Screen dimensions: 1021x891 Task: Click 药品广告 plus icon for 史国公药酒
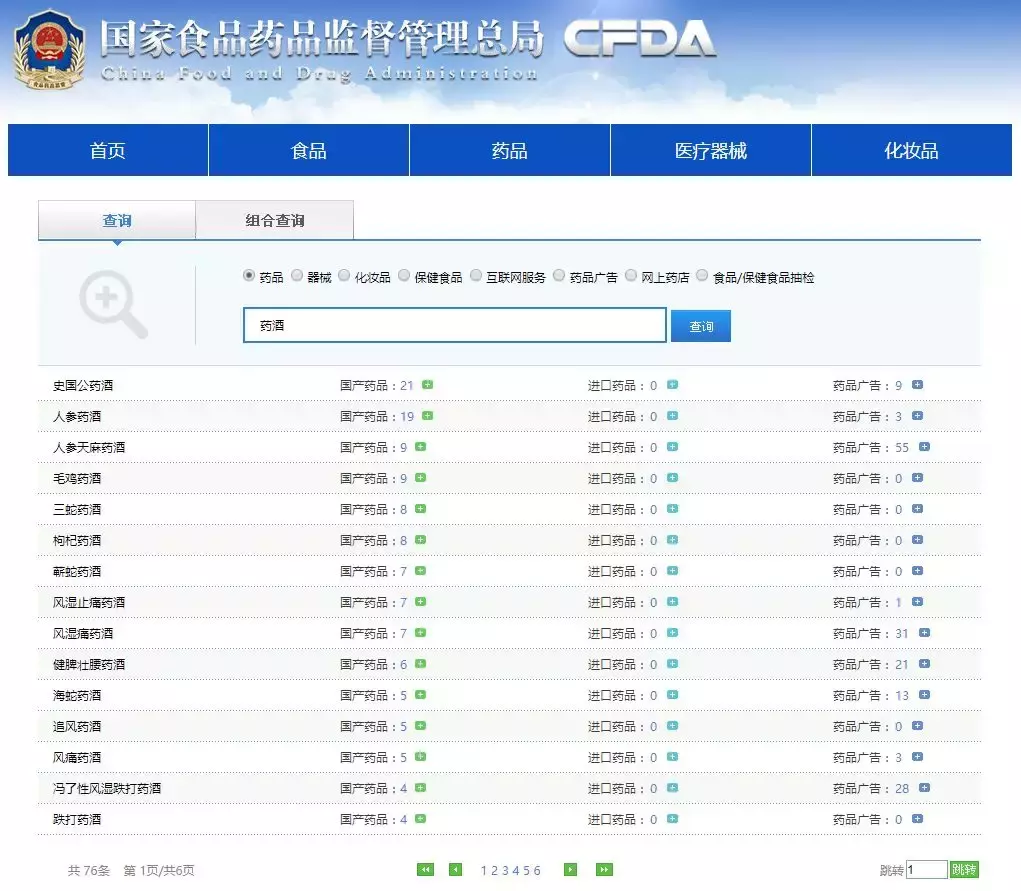(x=917, y=385)
